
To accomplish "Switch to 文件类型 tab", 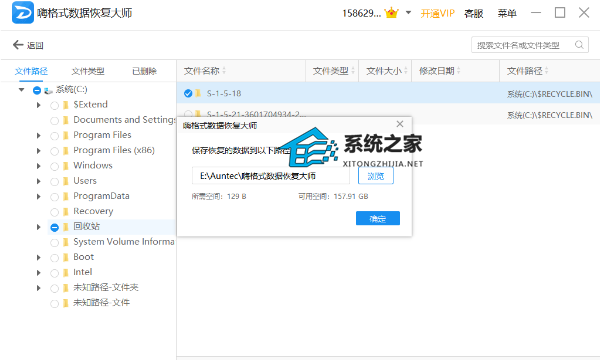I will tap(88, 71).
